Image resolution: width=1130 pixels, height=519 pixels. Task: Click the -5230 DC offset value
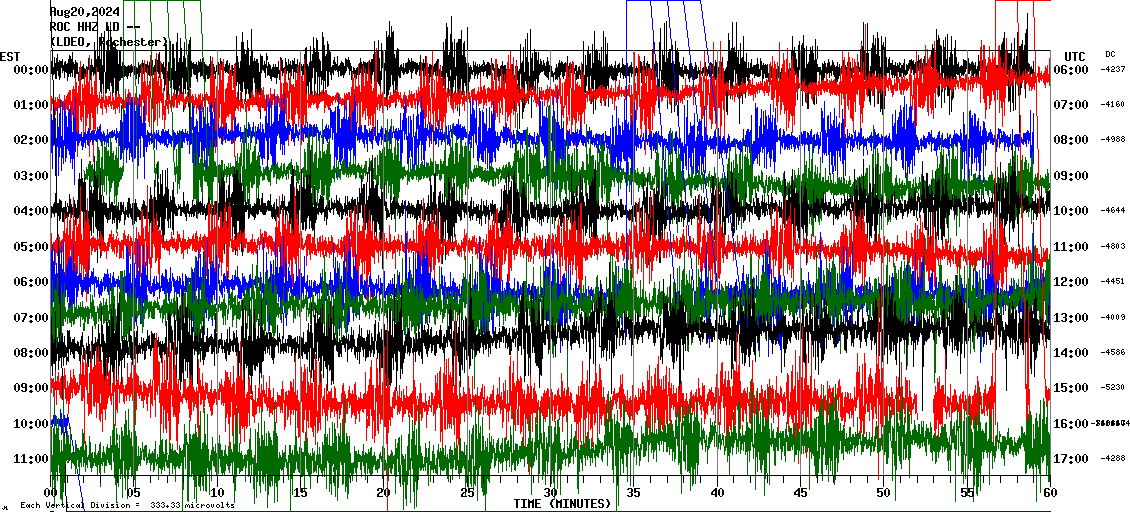click(1112, 388)
